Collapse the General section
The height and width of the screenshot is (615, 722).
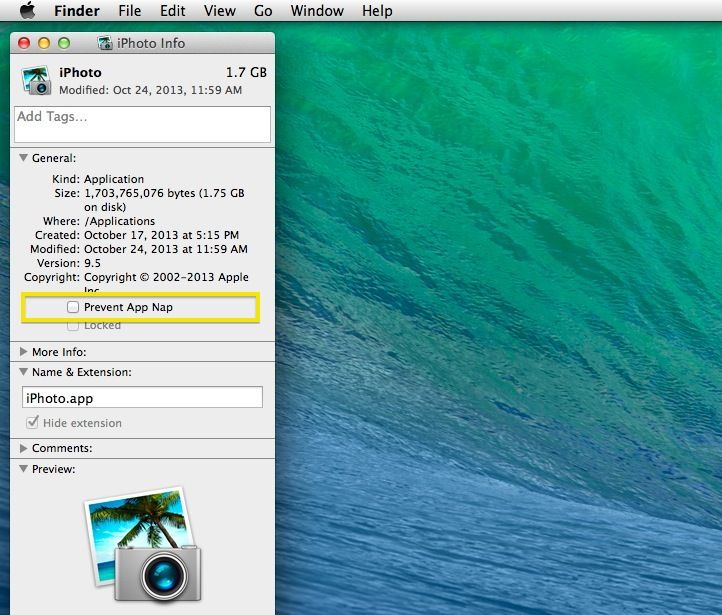(x=23, y=158)
